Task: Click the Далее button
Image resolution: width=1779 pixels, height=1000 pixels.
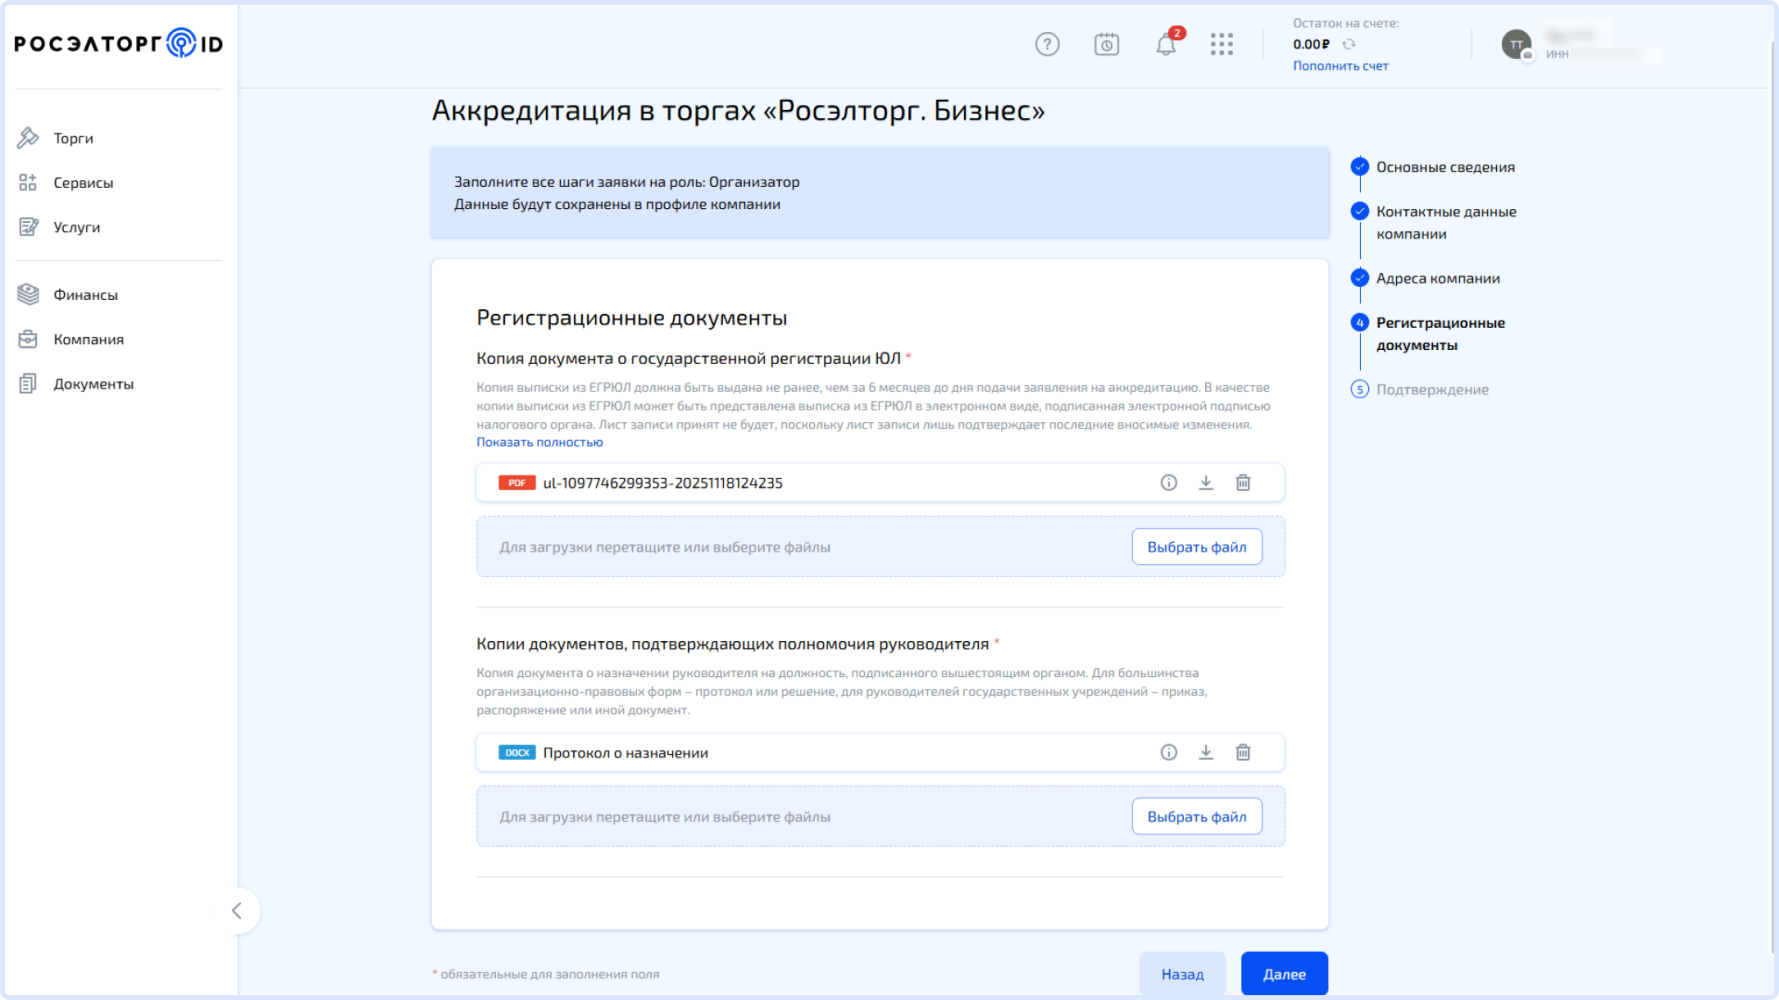Action: pos(1284,974)
